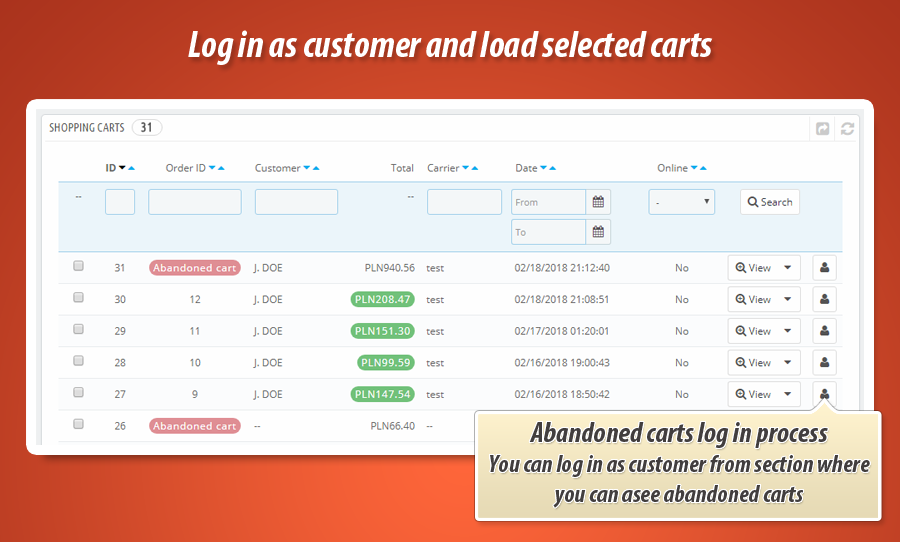
Task: Sort Customer column ascending
Action: tap(316, 168)
